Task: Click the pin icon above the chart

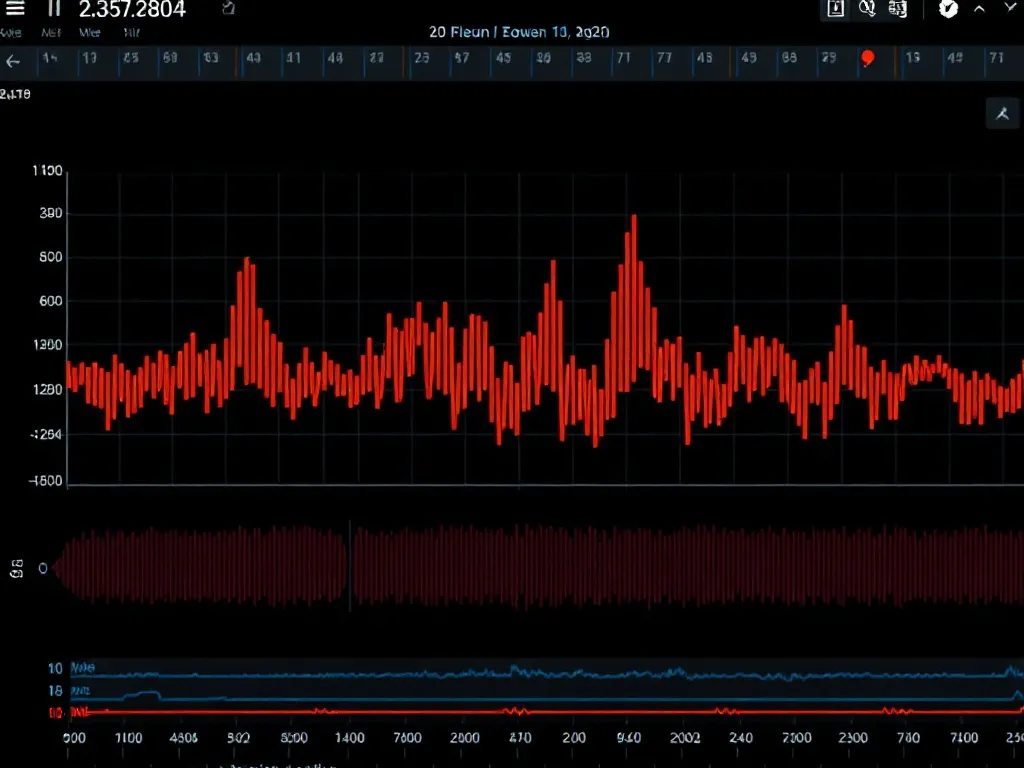Action: pyautogui.click(x=1002, y=114)
